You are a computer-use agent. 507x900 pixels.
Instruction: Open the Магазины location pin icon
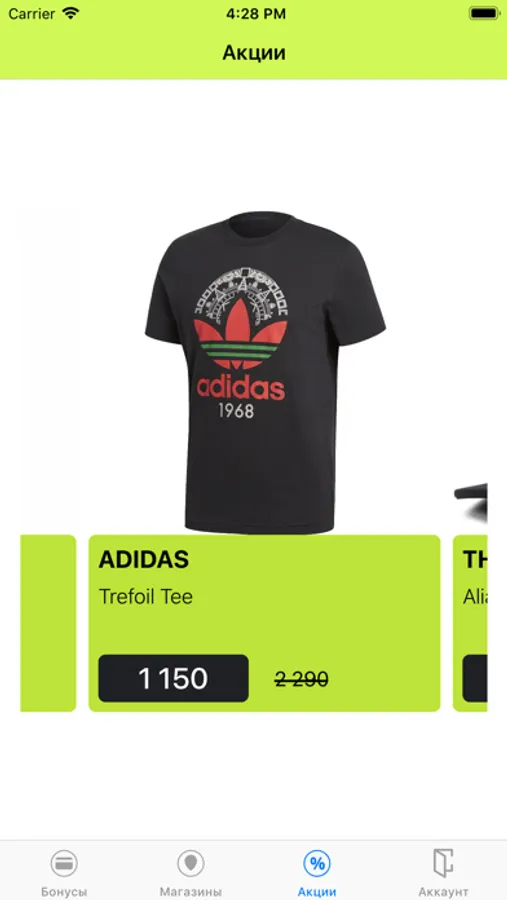click(x=191, y=863)
